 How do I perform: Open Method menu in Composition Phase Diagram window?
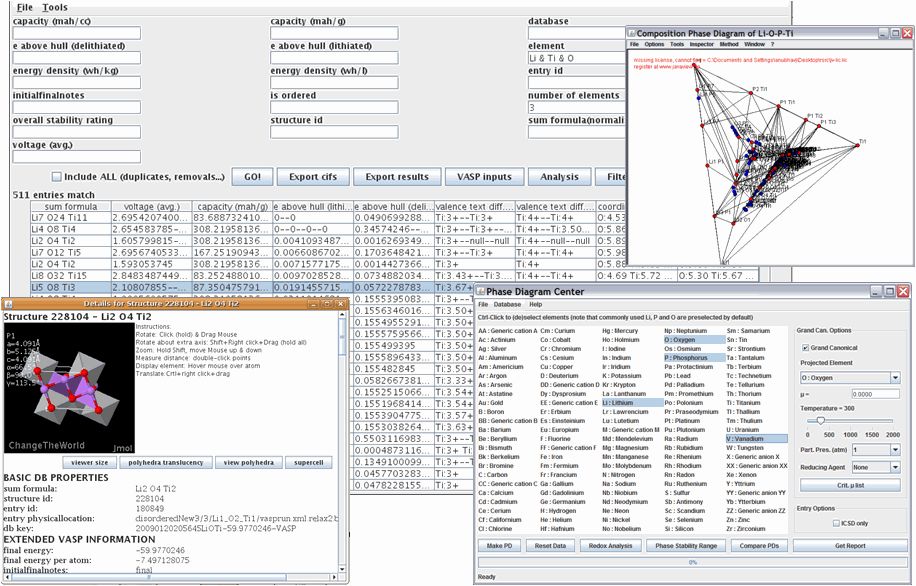pos(728,44)
